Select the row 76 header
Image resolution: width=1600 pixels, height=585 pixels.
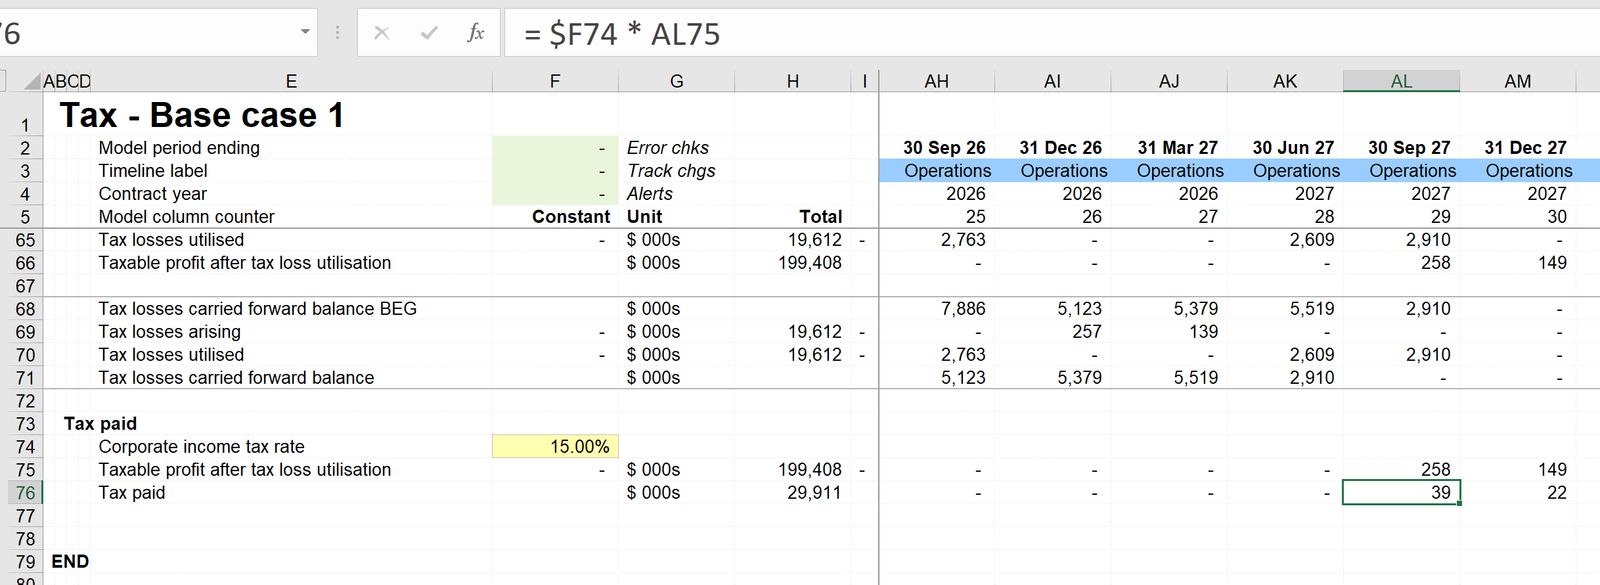(24, 493)
